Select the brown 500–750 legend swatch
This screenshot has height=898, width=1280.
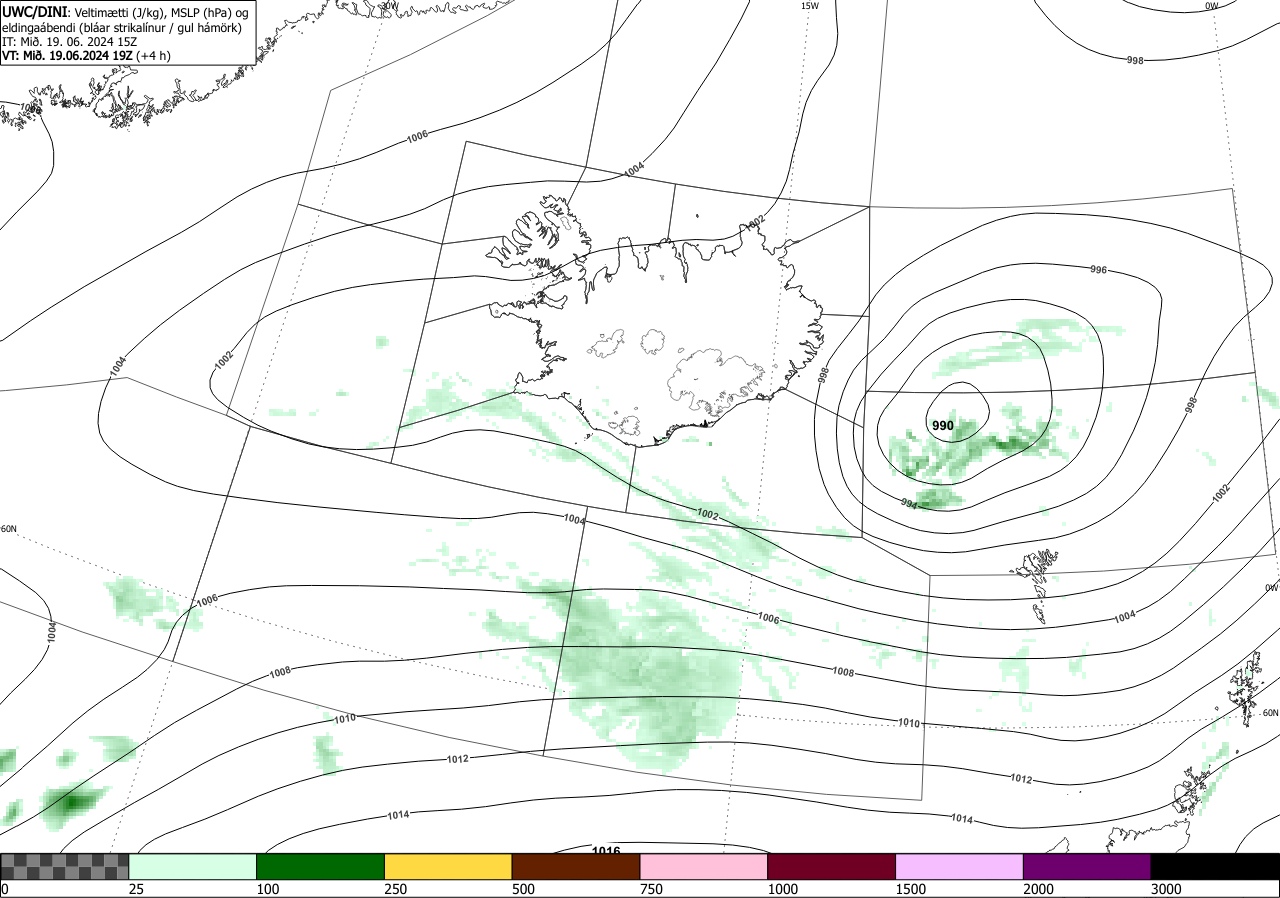click(x=575, y=867)
